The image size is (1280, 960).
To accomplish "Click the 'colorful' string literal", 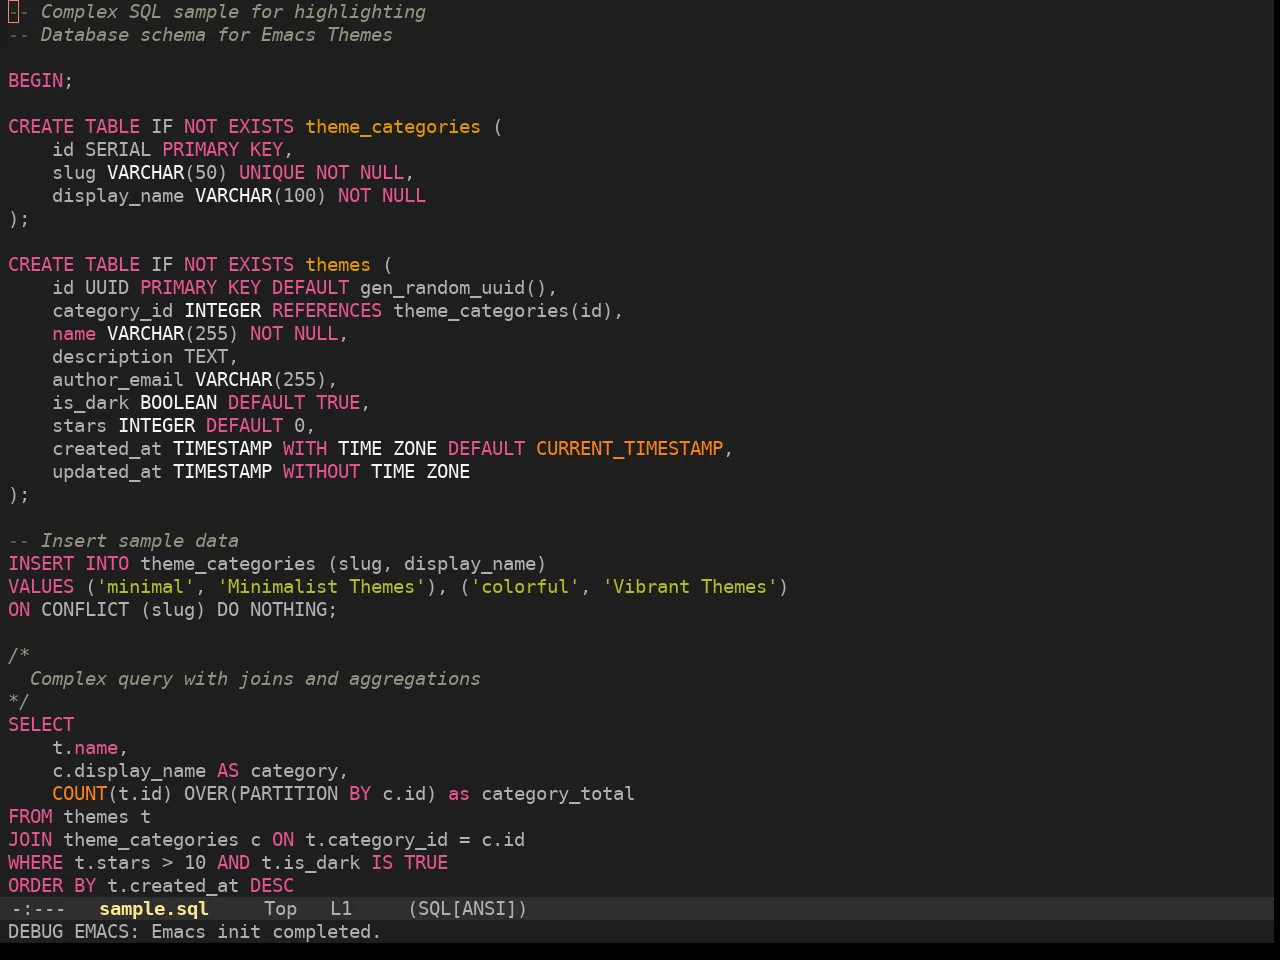I will 525,587.
